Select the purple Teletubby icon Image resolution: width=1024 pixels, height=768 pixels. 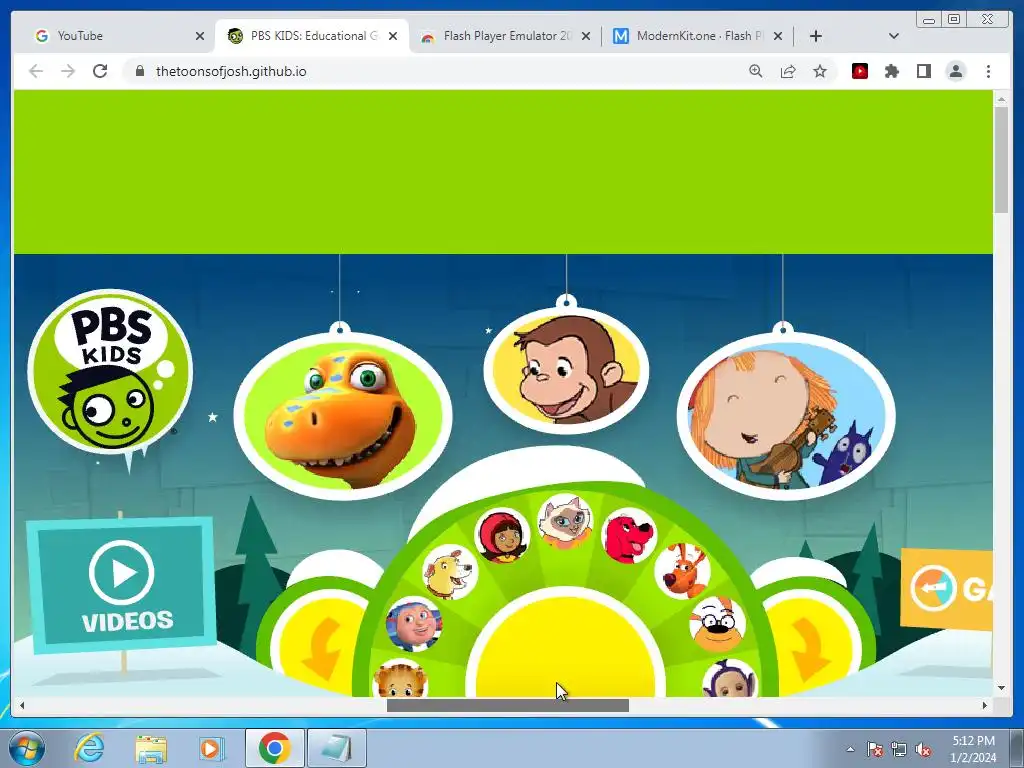coord(729,679)
